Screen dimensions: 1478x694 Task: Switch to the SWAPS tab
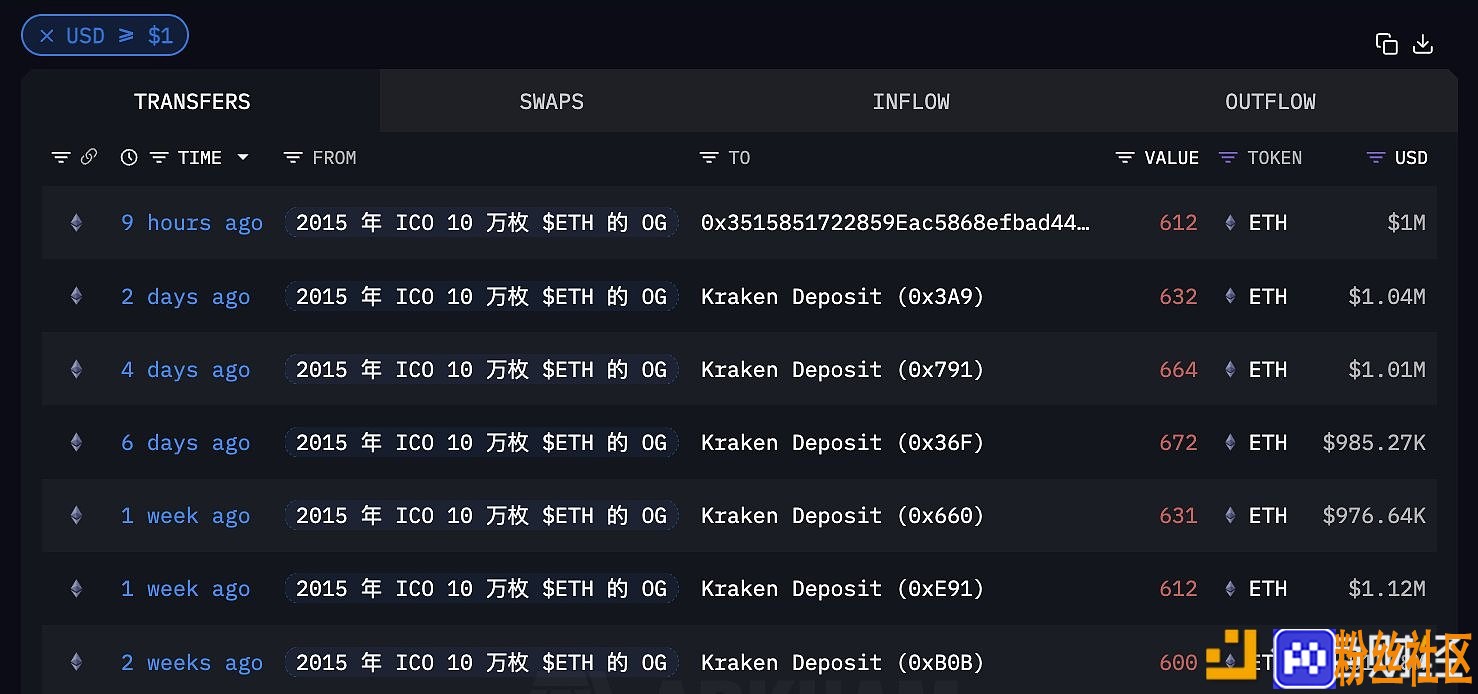point(551,102)
